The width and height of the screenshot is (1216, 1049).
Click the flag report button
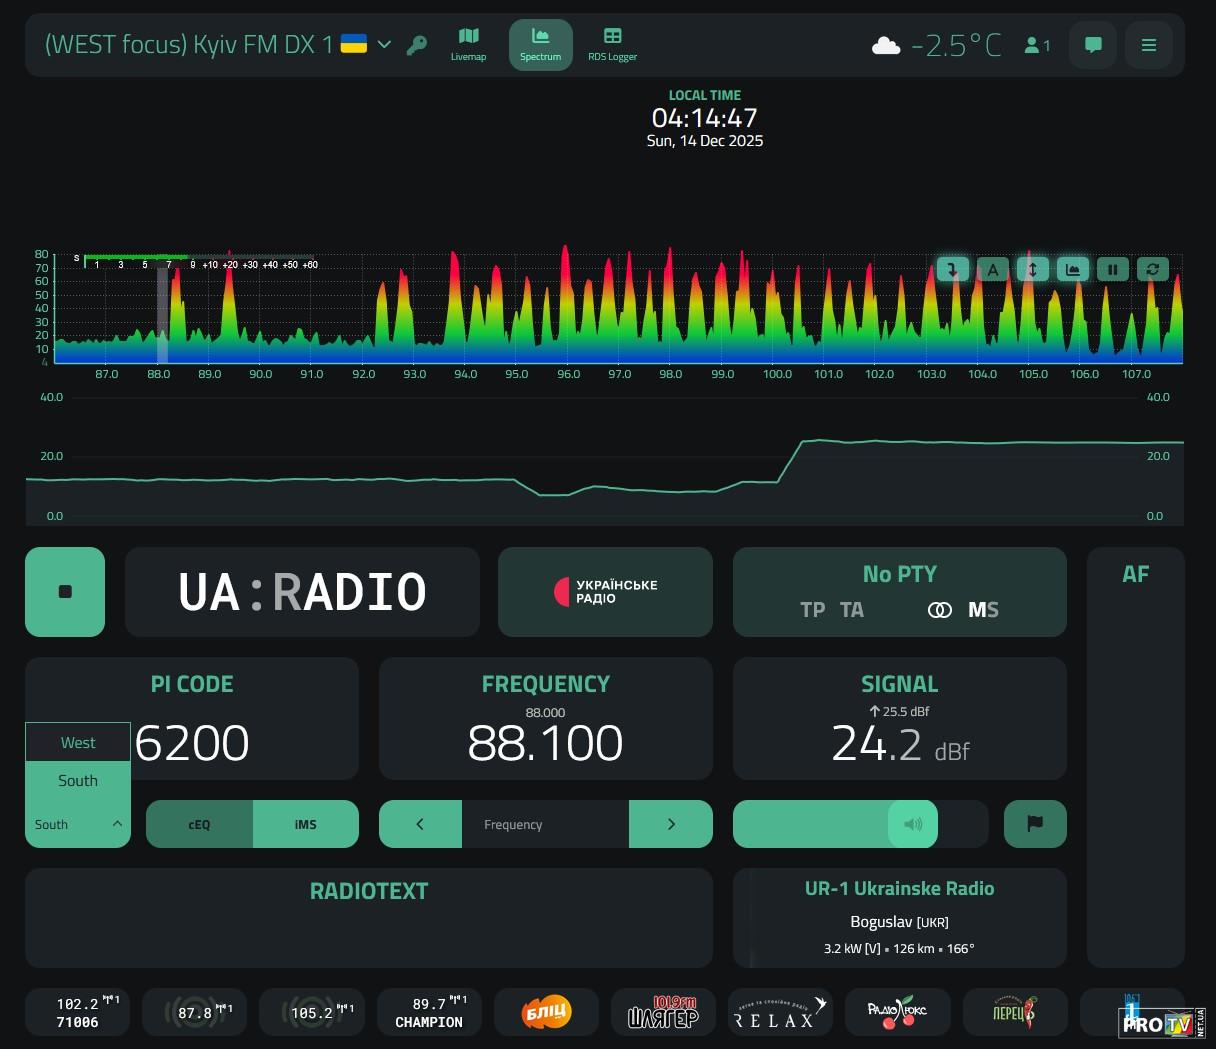point(1035,824)
